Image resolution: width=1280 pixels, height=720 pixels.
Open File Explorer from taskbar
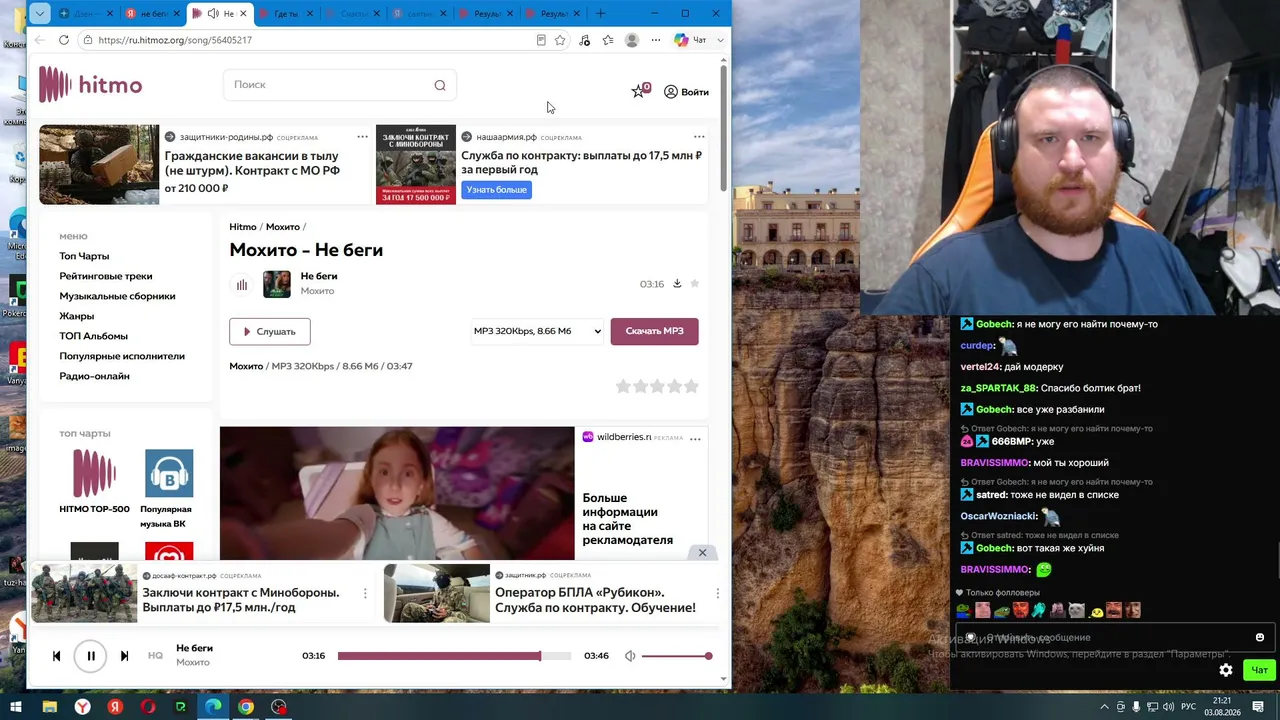pyautogui.click(x=49, y=707)
